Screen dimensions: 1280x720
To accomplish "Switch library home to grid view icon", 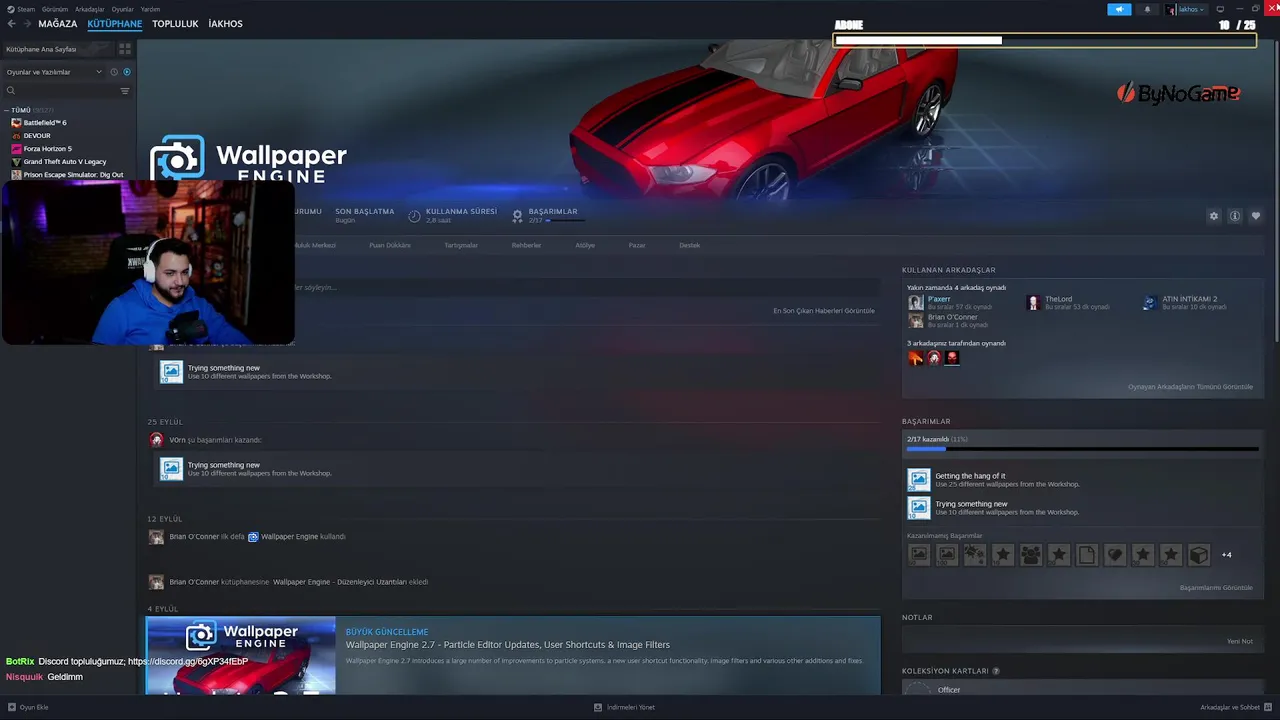I will click(125, 48).
